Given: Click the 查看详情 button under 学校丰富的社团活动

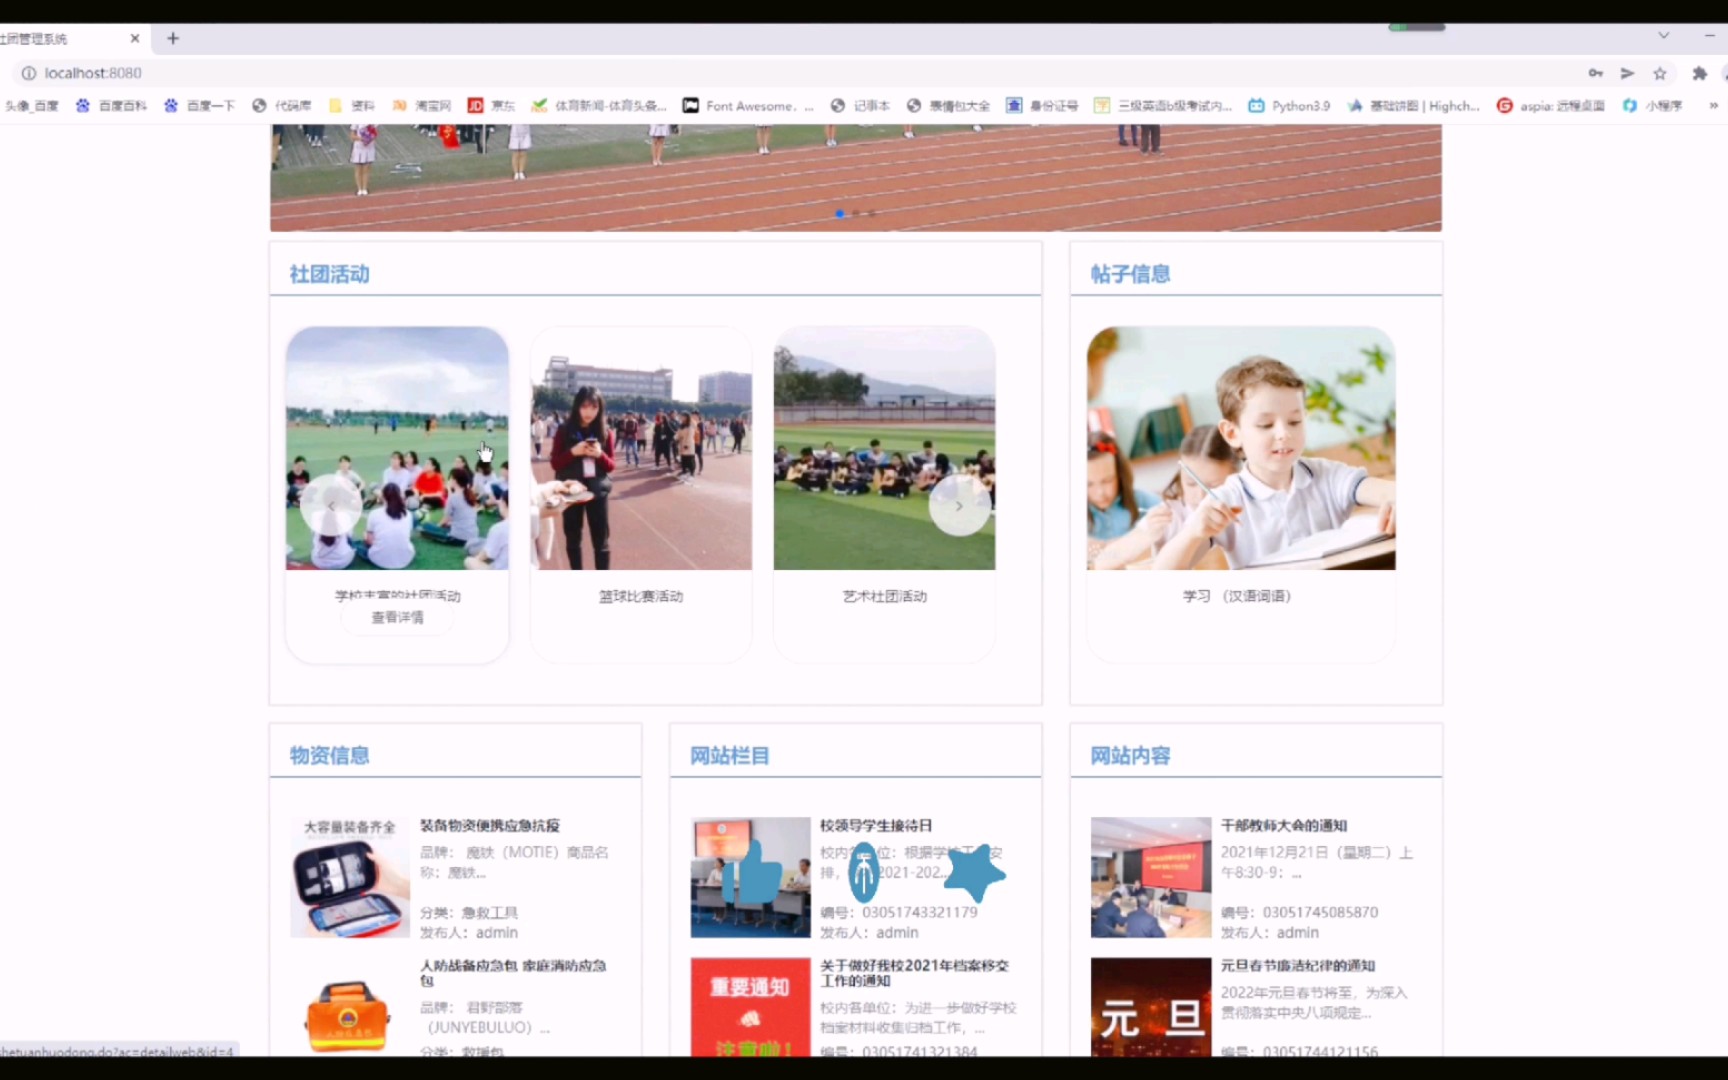Looking at the screenshot, I should tap(396, 617).
